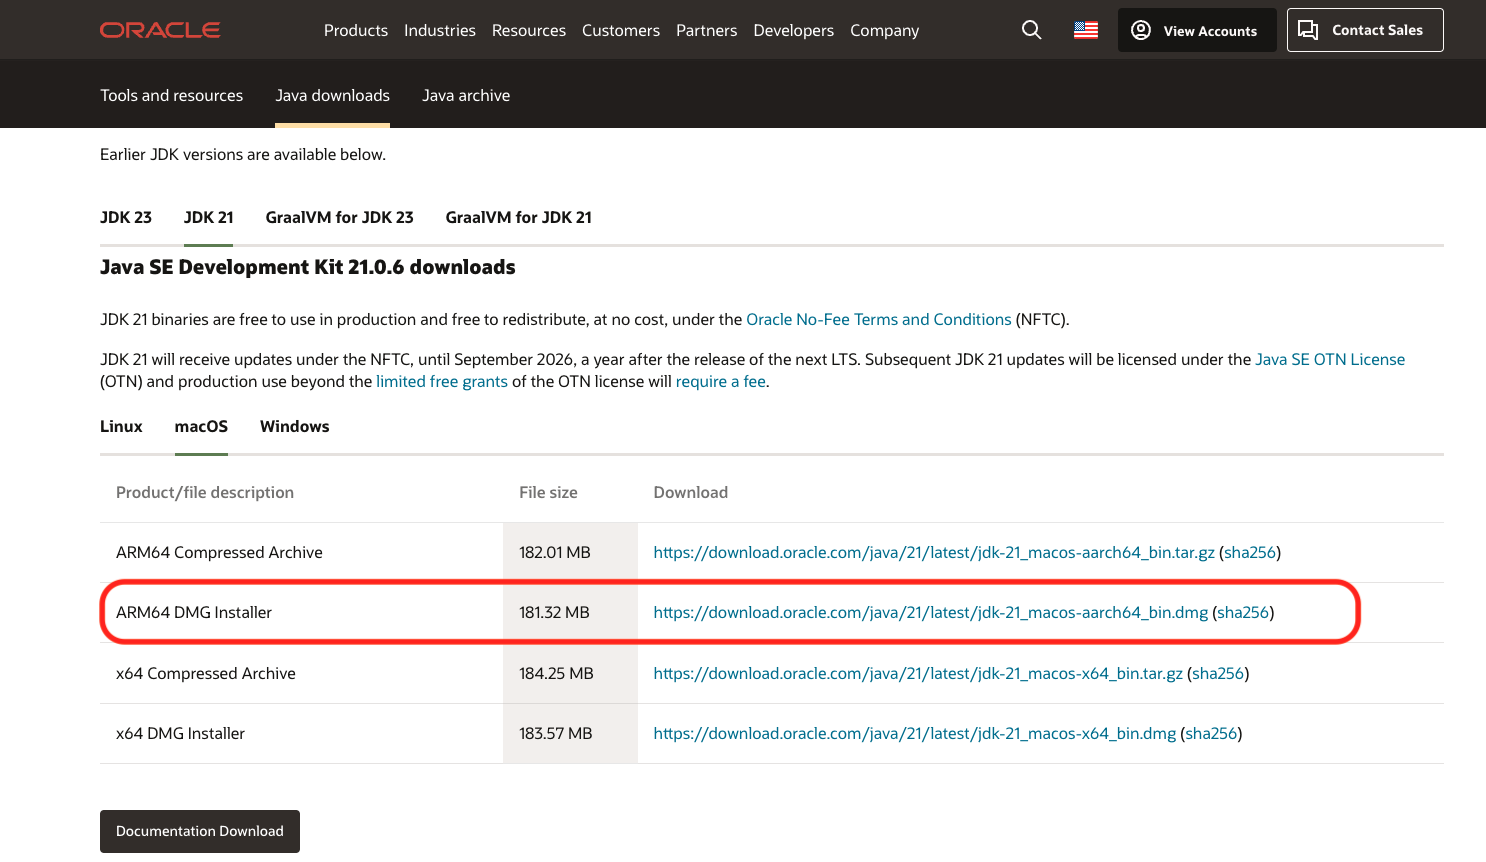1486x862 pixels.
Task: Open the limited free grants link
Action: [442, 381]
